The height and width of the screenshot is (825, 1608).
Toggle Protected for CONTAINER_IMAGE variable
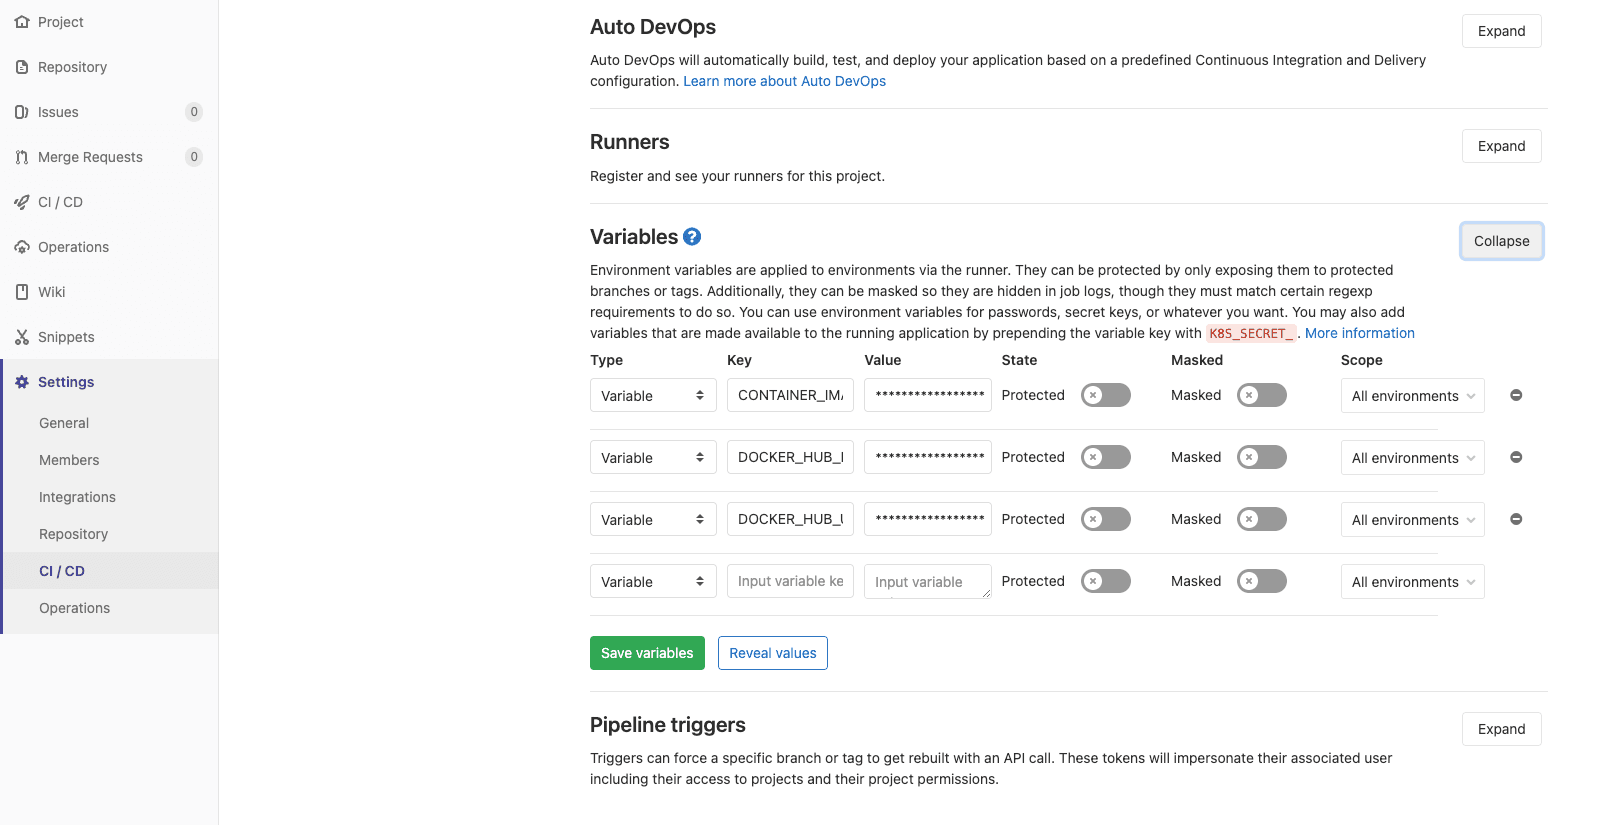[x=1105, y=395]
